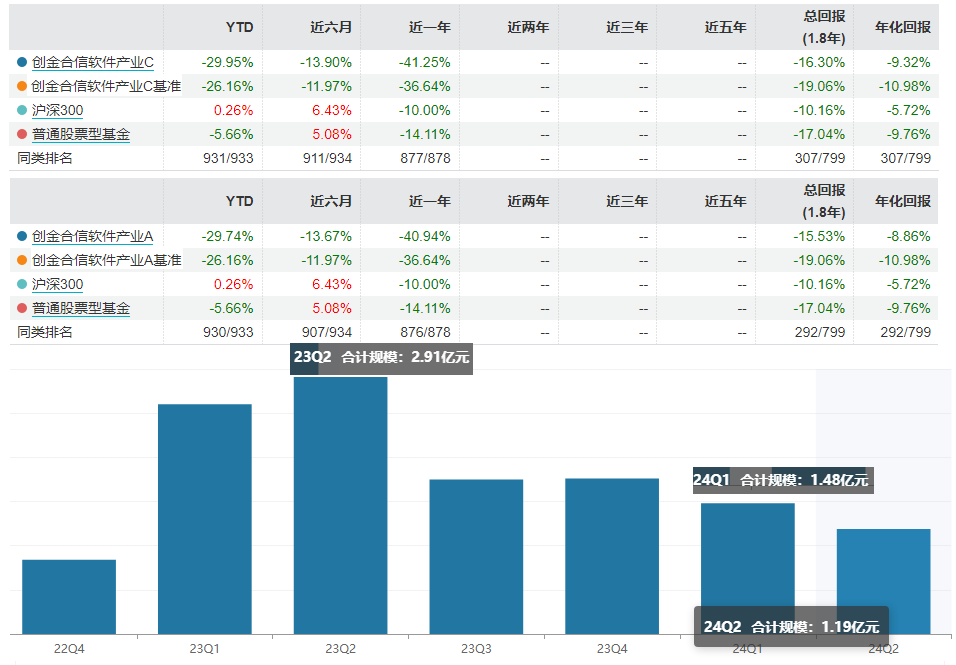Click orange dot beside 创金合信软件产业C基准

(x=23, y=86)
